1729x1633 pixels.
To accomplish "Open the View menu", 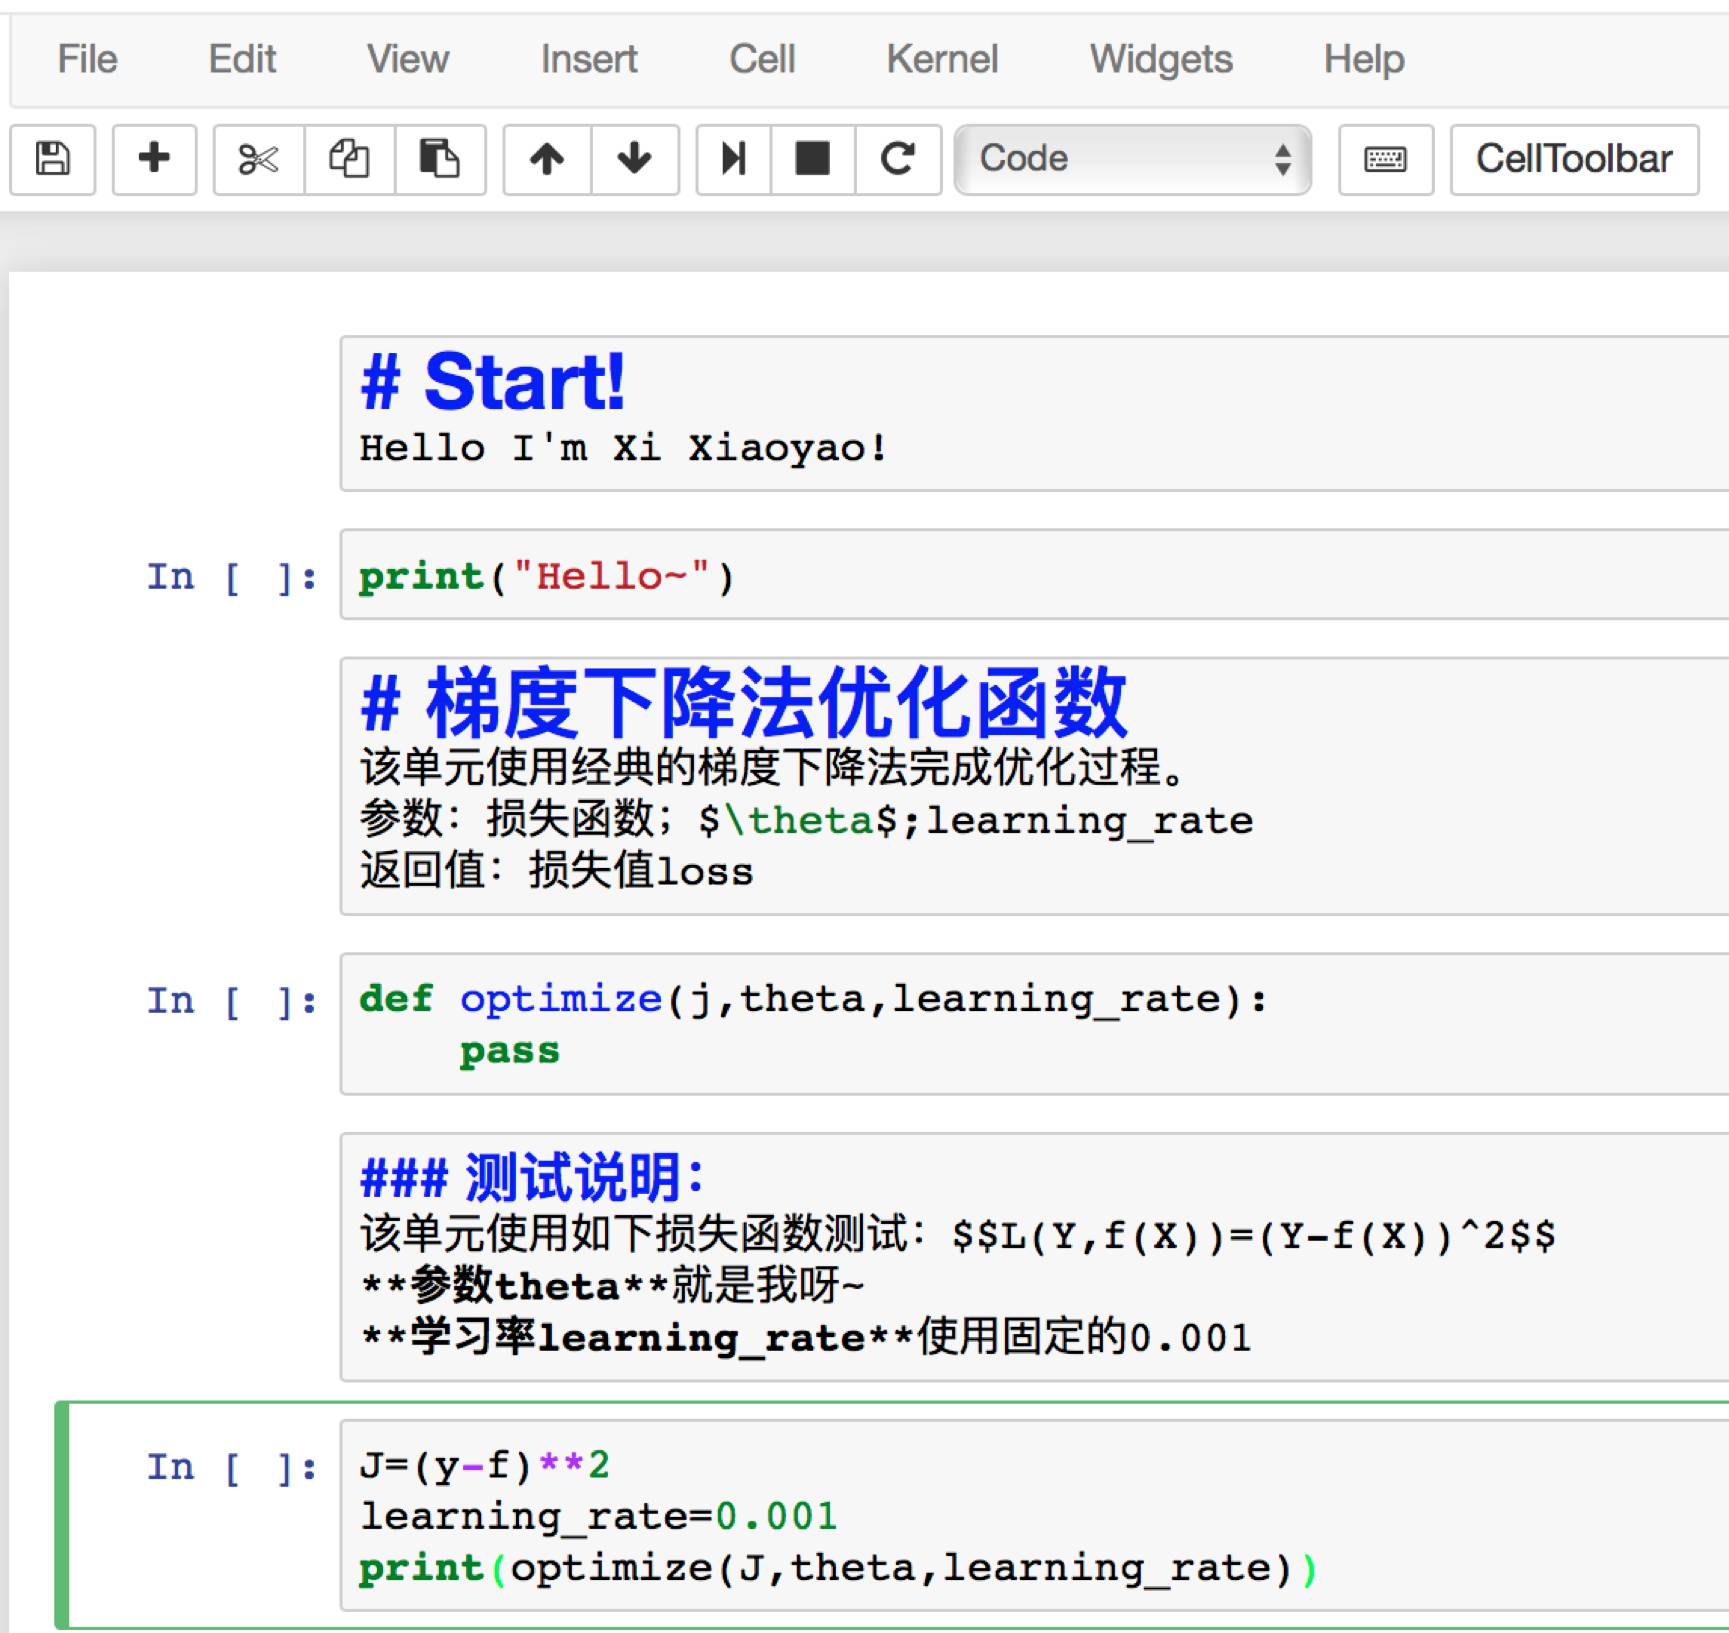I will pos(407,59).
